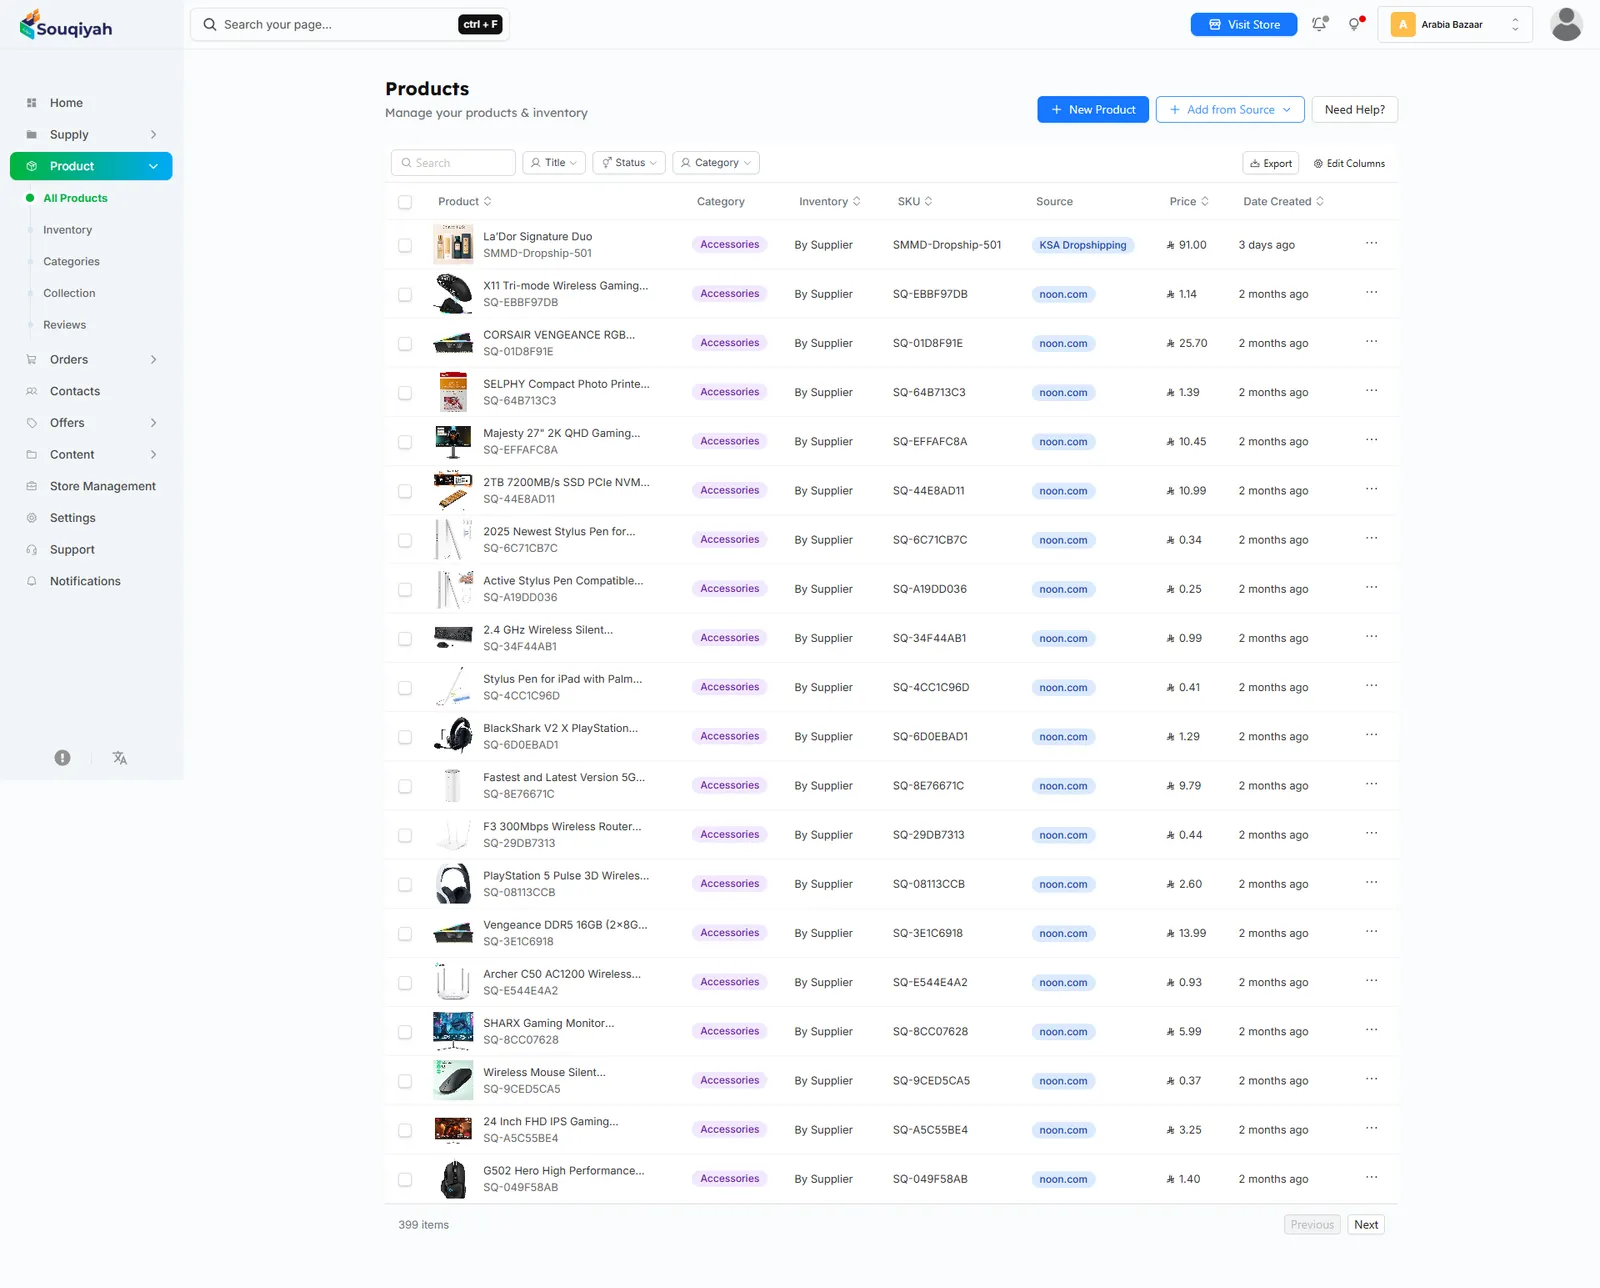
Task: Click the lightbulb tips icon in header
Action: pos(1355,24)
